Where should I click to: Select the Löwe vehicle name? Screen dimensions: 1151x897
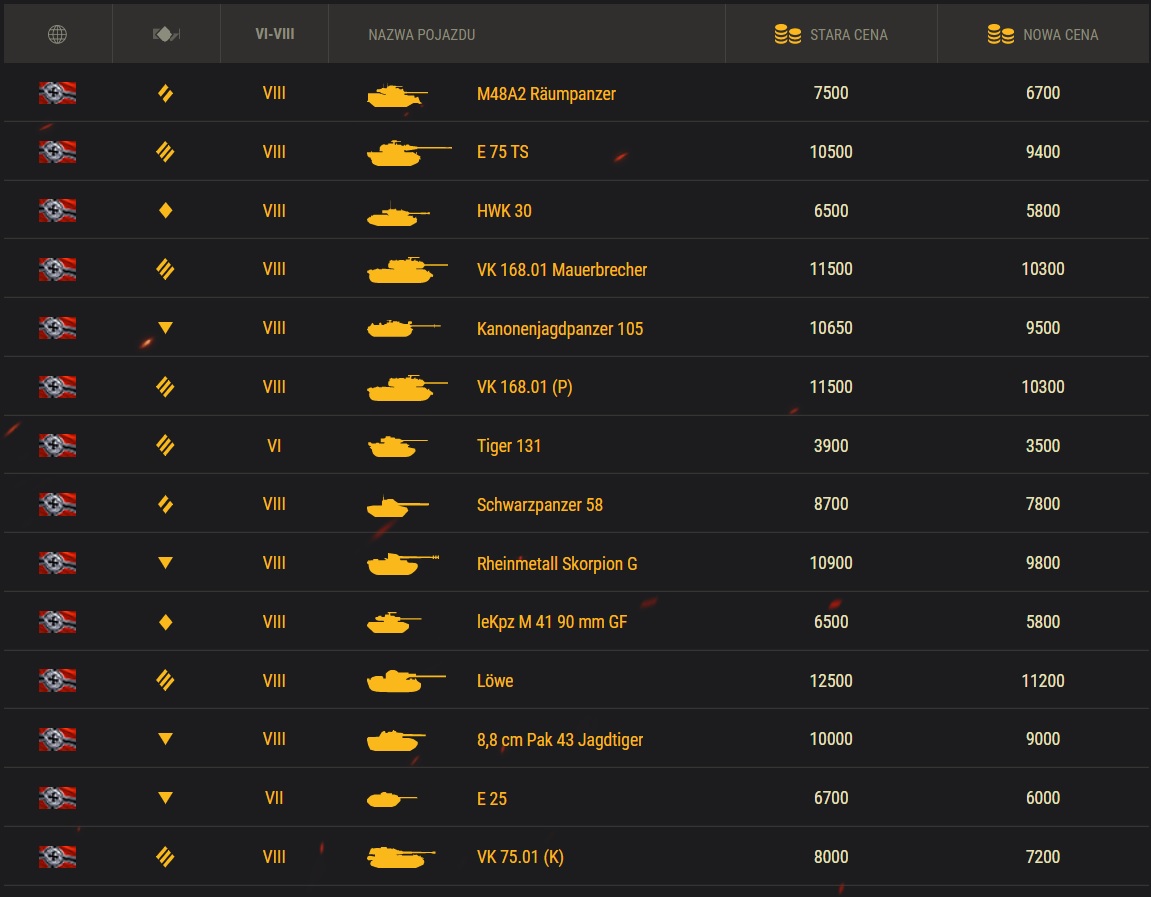(x=495, y=680)
